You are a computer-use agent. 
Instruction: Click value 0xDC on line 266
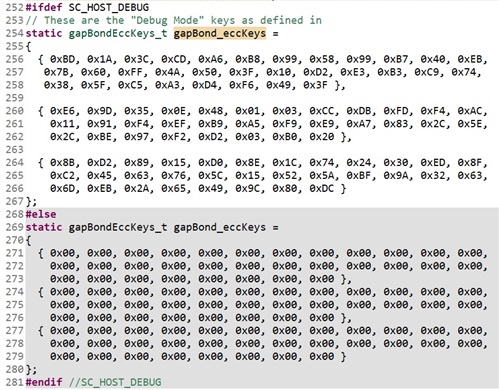tap(322, 189)
